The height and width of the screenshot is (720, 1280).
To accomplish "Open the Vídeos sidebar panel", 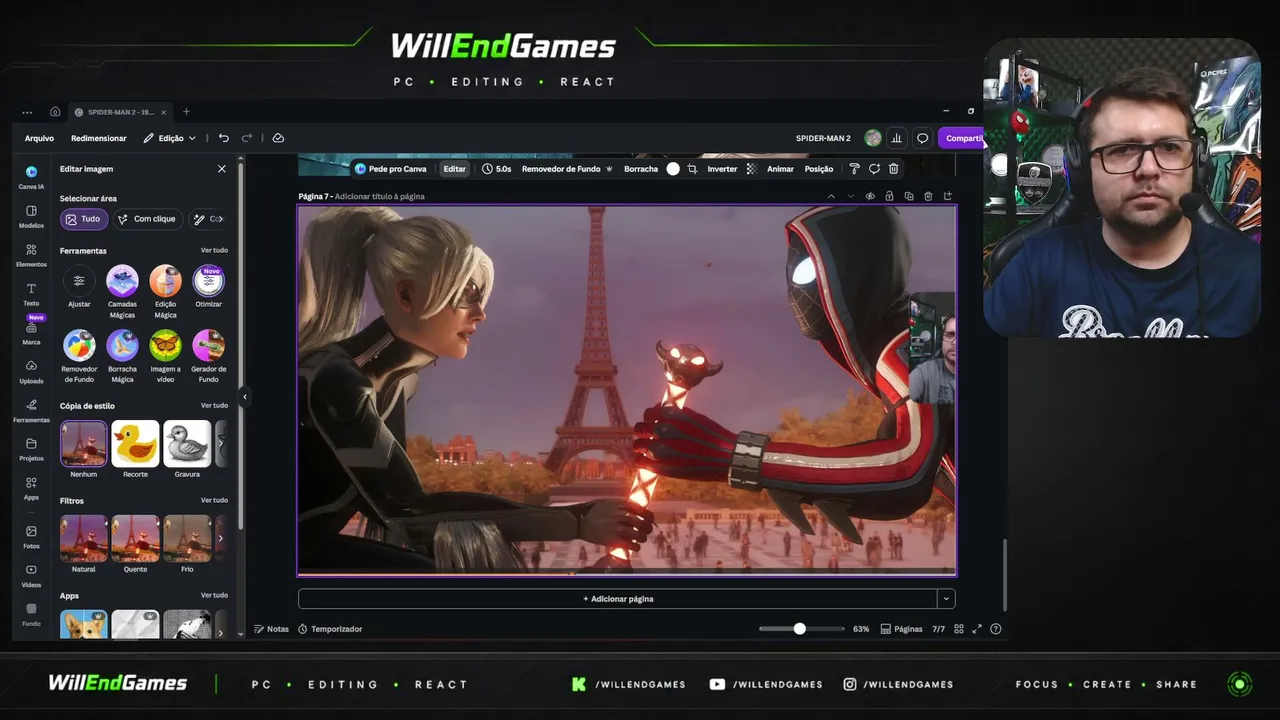I will [x=31, y=576].
